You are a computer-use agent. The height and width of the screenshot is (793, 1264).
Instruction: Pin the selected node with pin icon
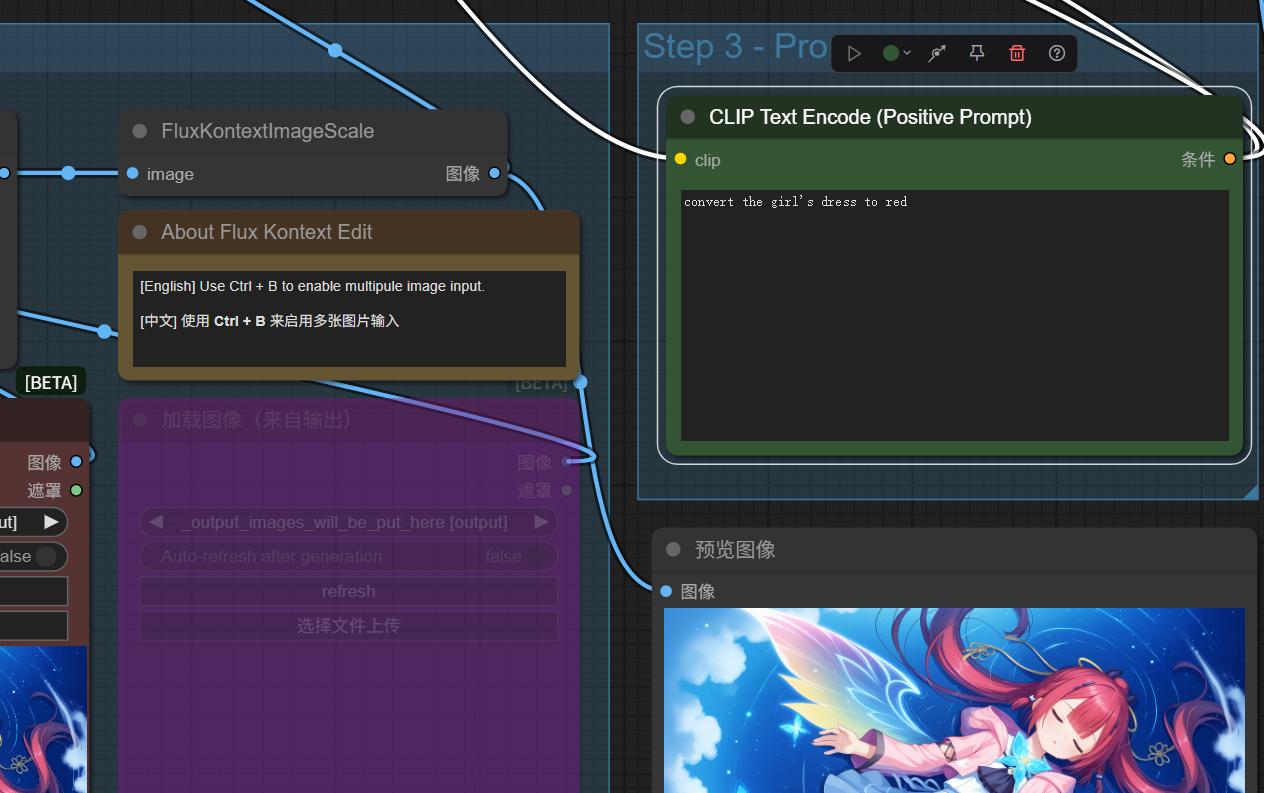977,54
